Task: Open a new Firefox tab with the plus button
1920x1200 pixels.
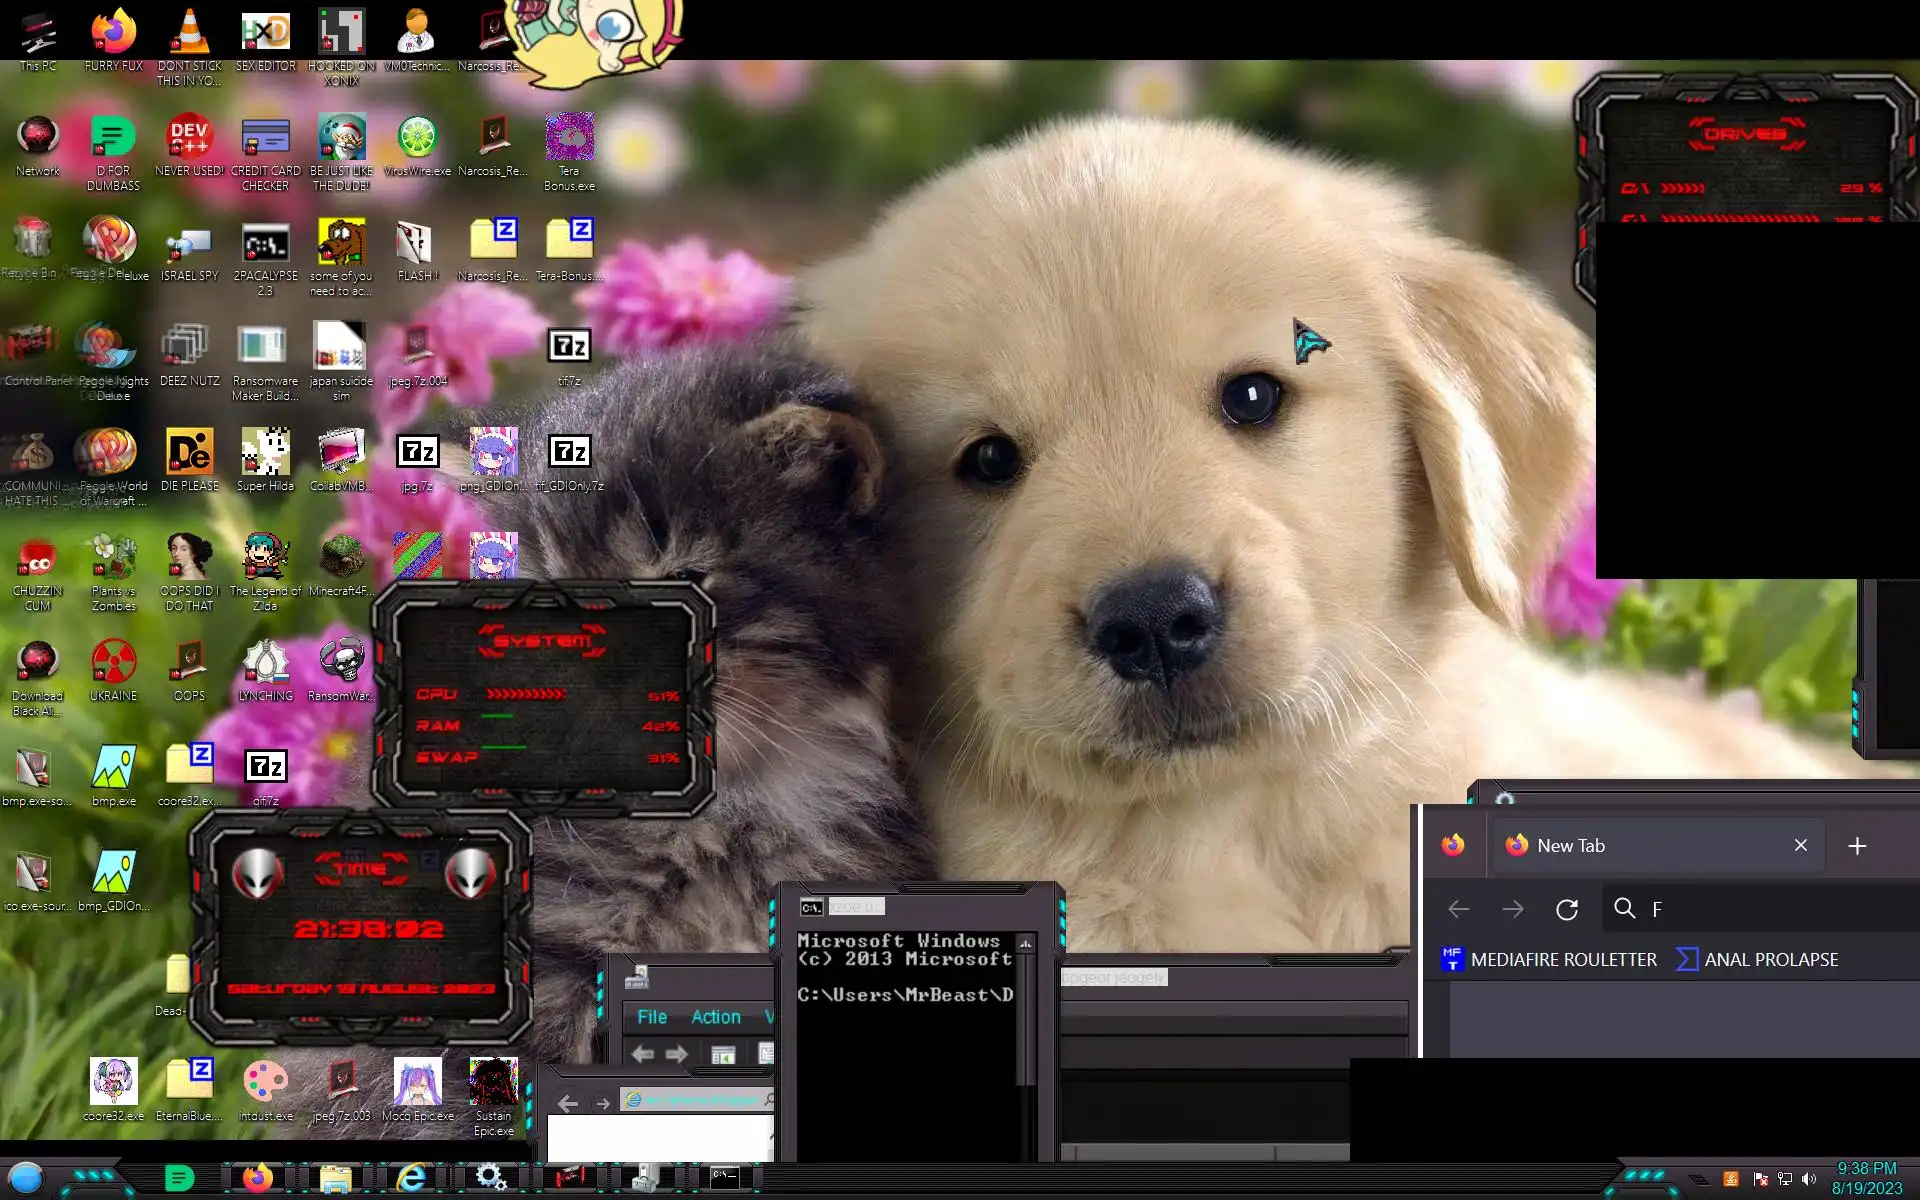Action: point(1857,846)
